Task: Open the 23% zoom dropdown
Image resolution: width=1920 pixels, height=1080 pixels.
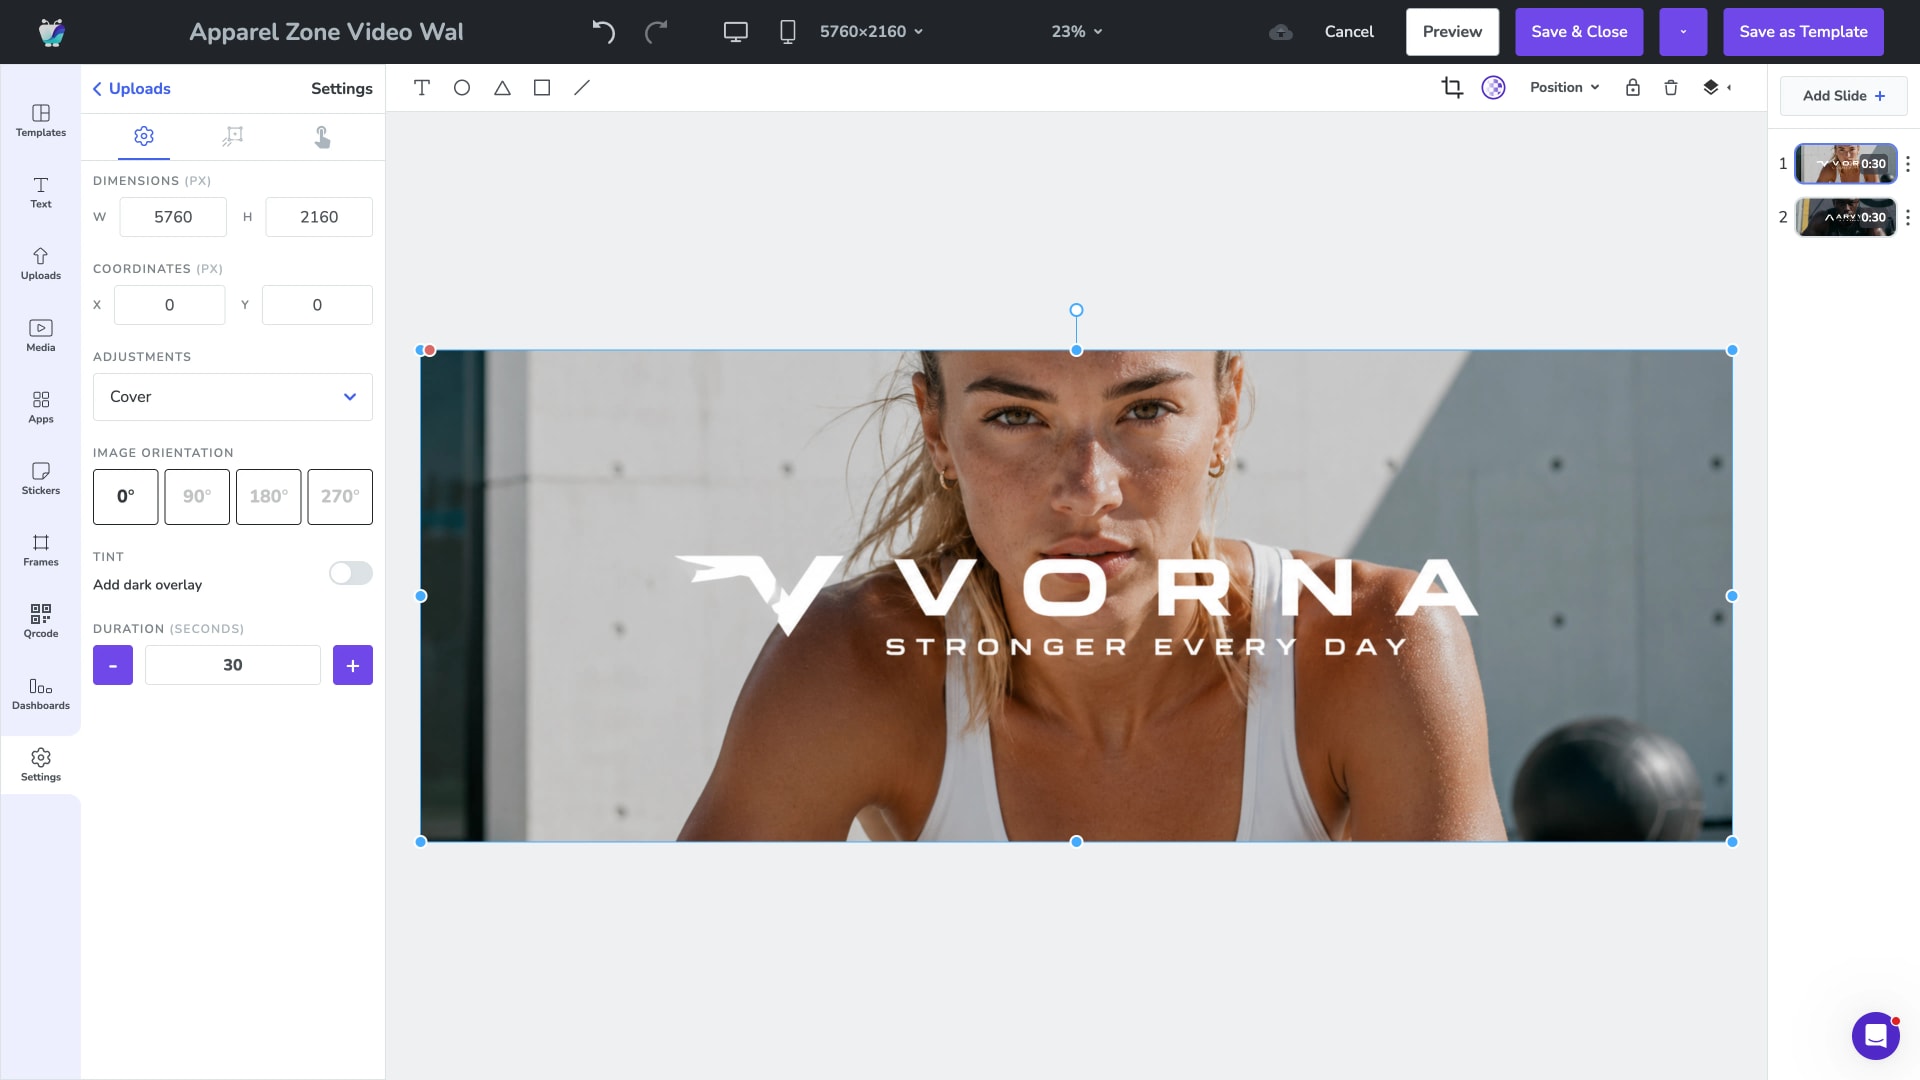Action: coord(1077,32)
